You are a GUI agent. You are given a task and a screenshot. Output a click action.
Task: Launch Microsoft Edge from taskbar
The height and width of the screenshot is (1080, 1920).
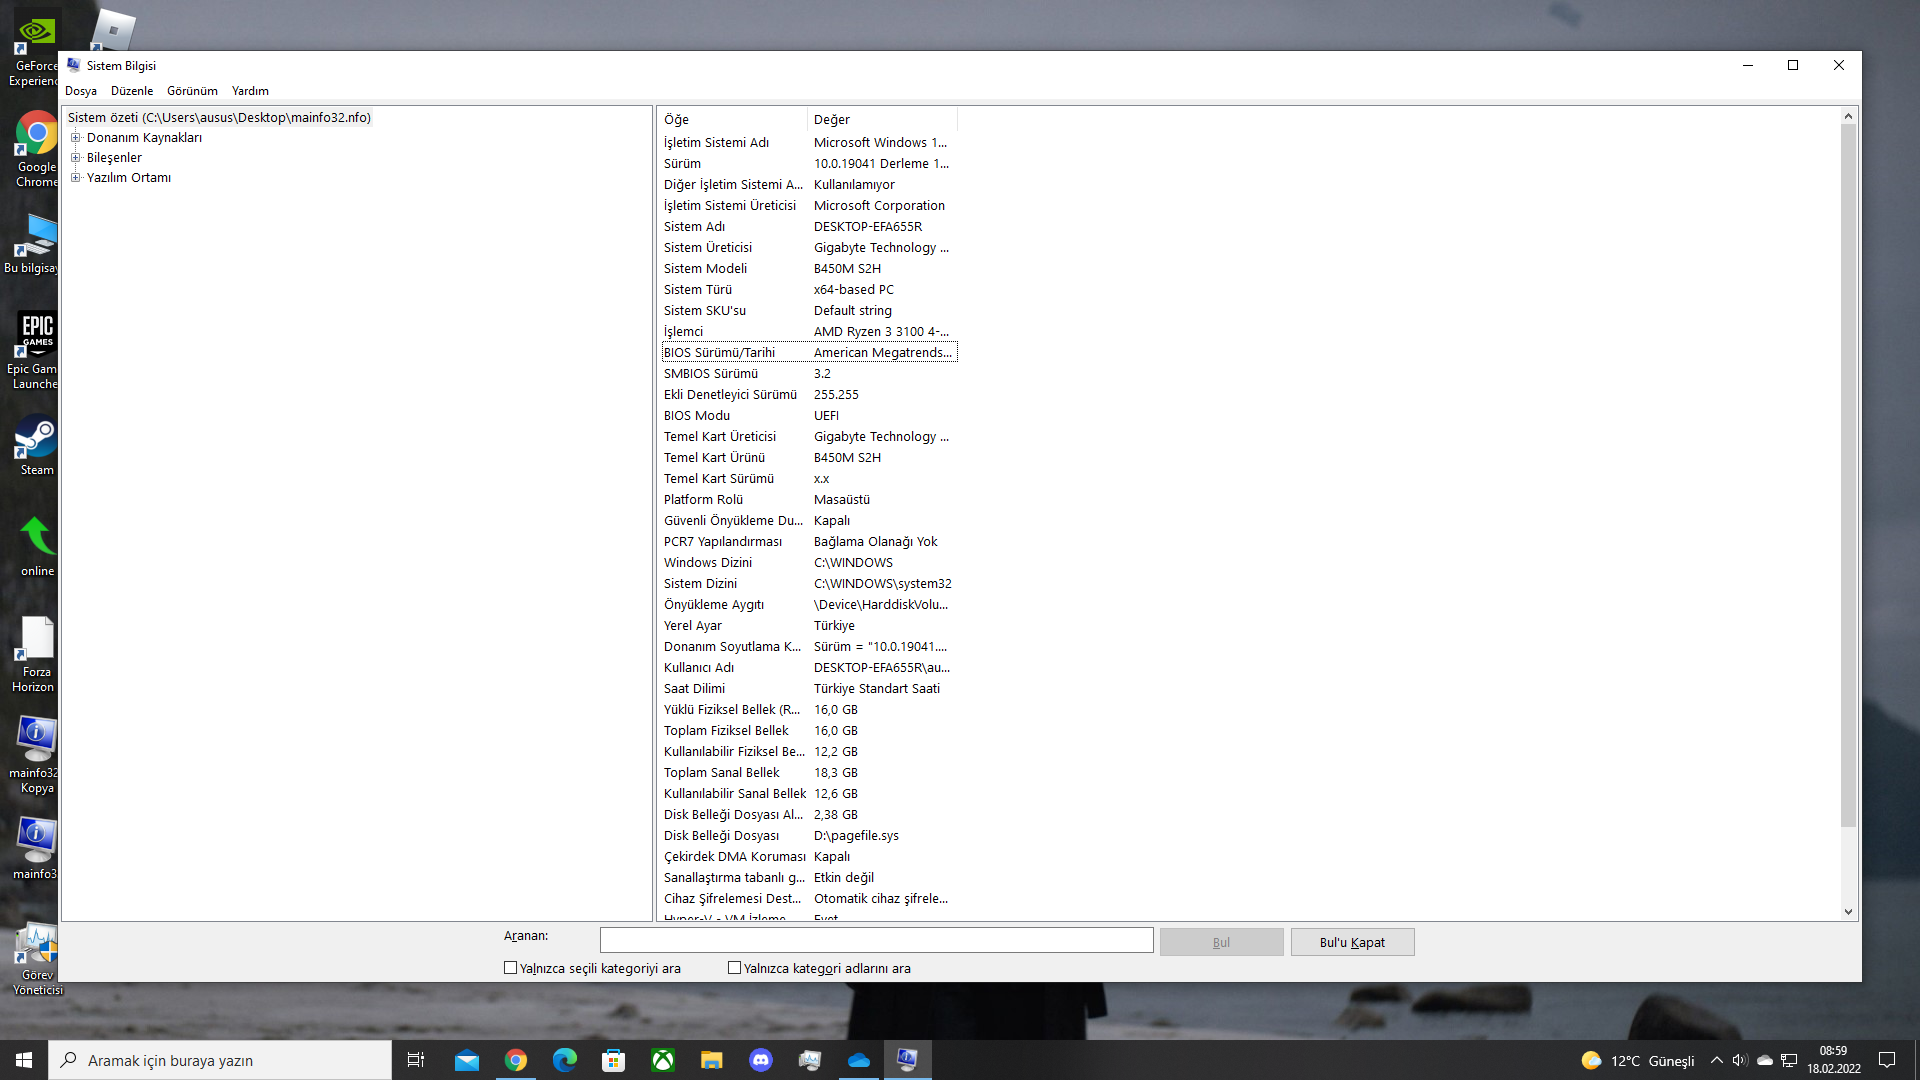pyautogui.click(x=565, y=1060)
